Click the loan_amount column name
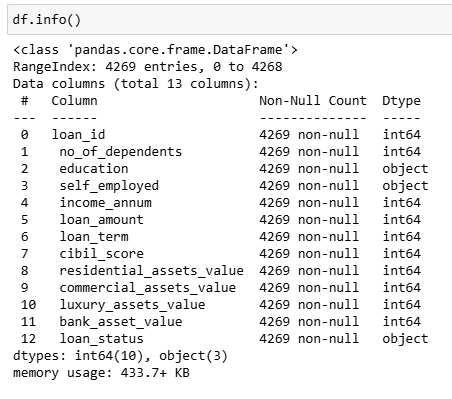 [101, 220]
